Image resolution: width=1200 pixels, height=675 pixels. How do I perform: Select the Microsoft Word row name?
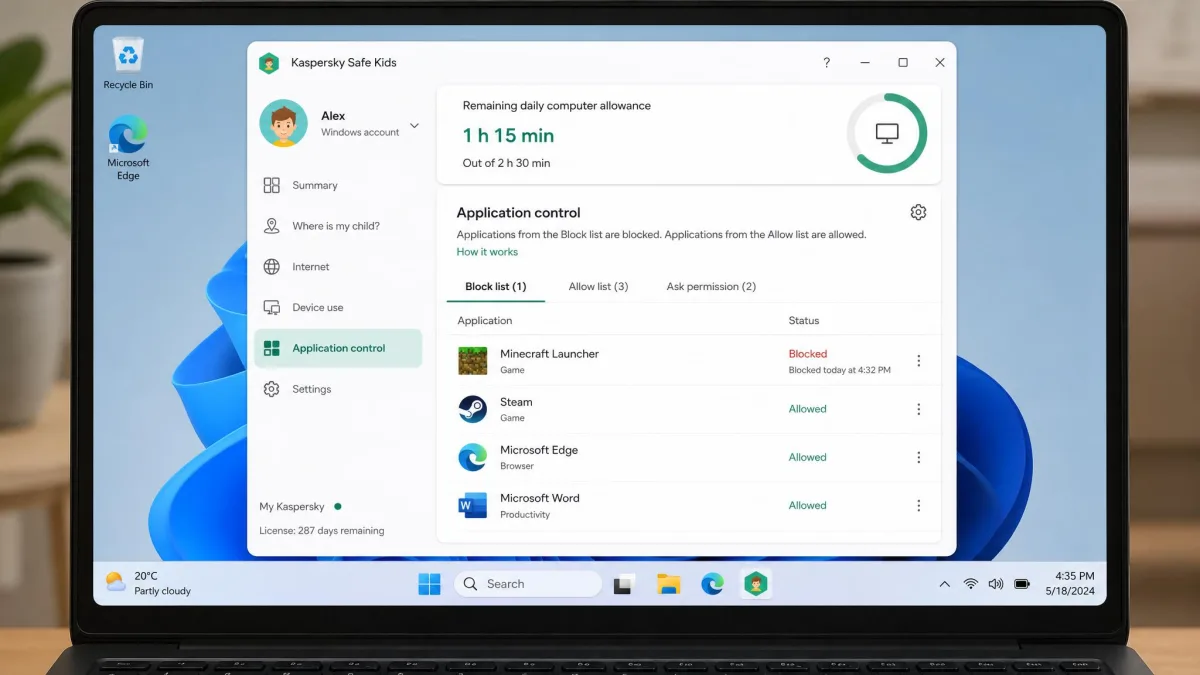(x=540, y=498)
